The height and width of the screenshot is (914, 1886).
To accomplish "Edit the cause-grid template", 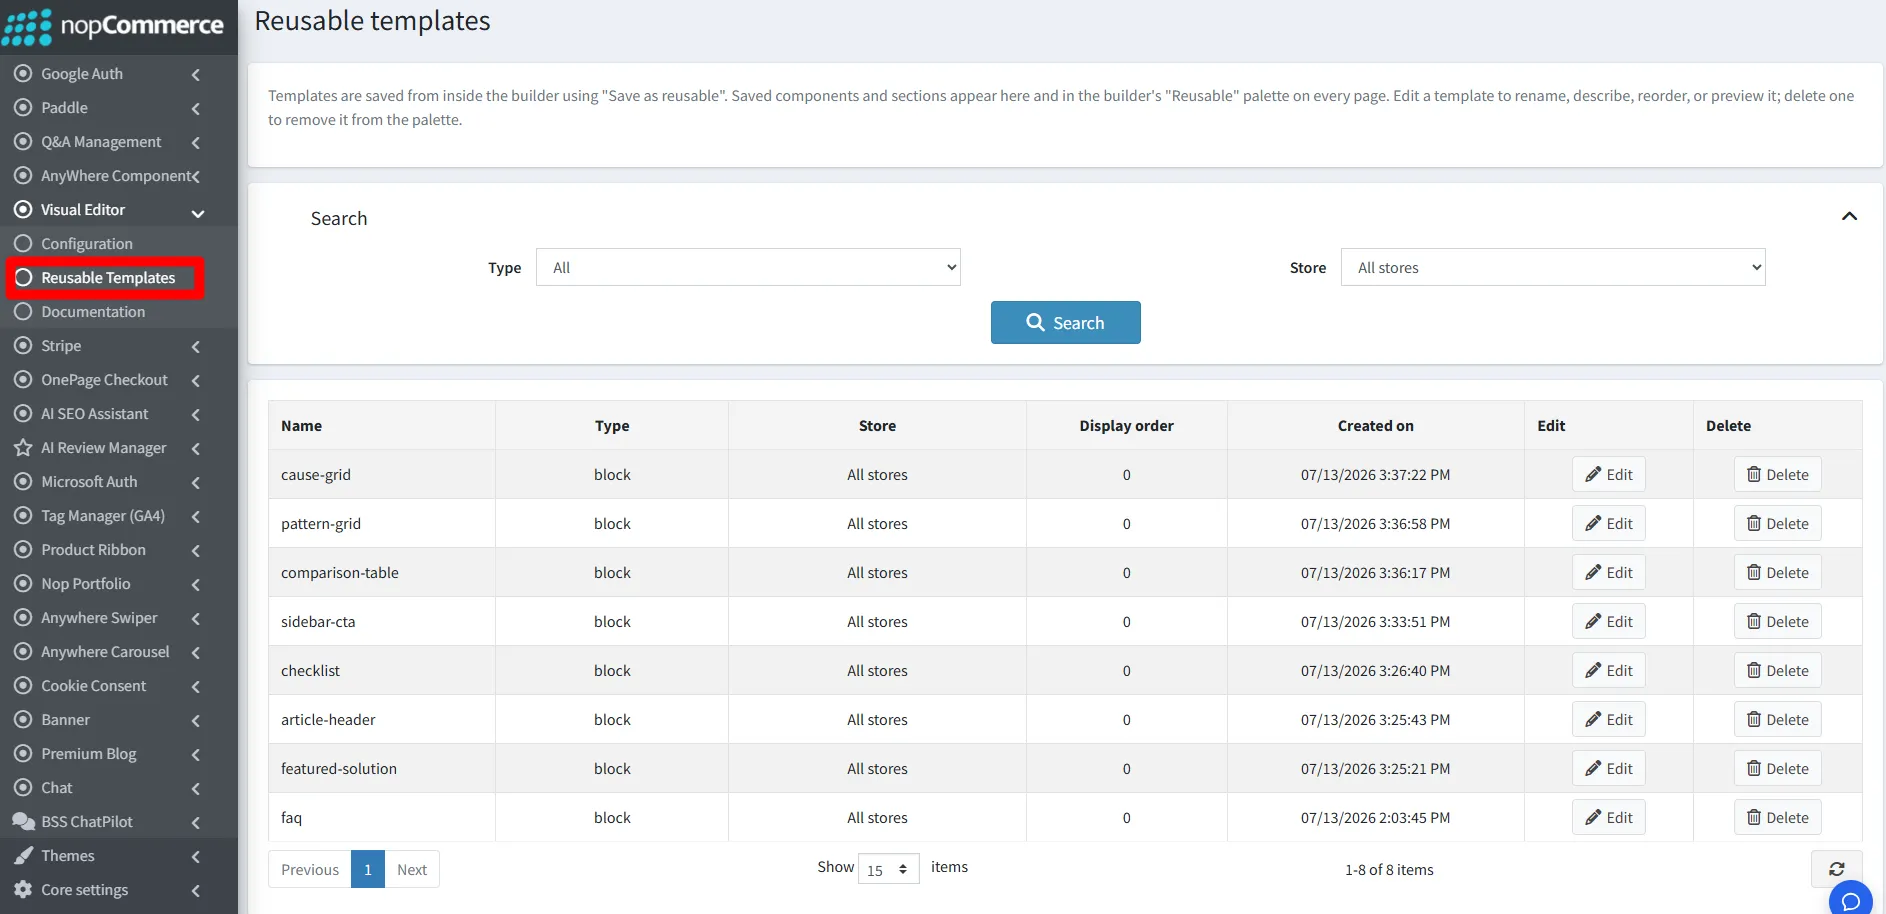I will pos(1608,474).
